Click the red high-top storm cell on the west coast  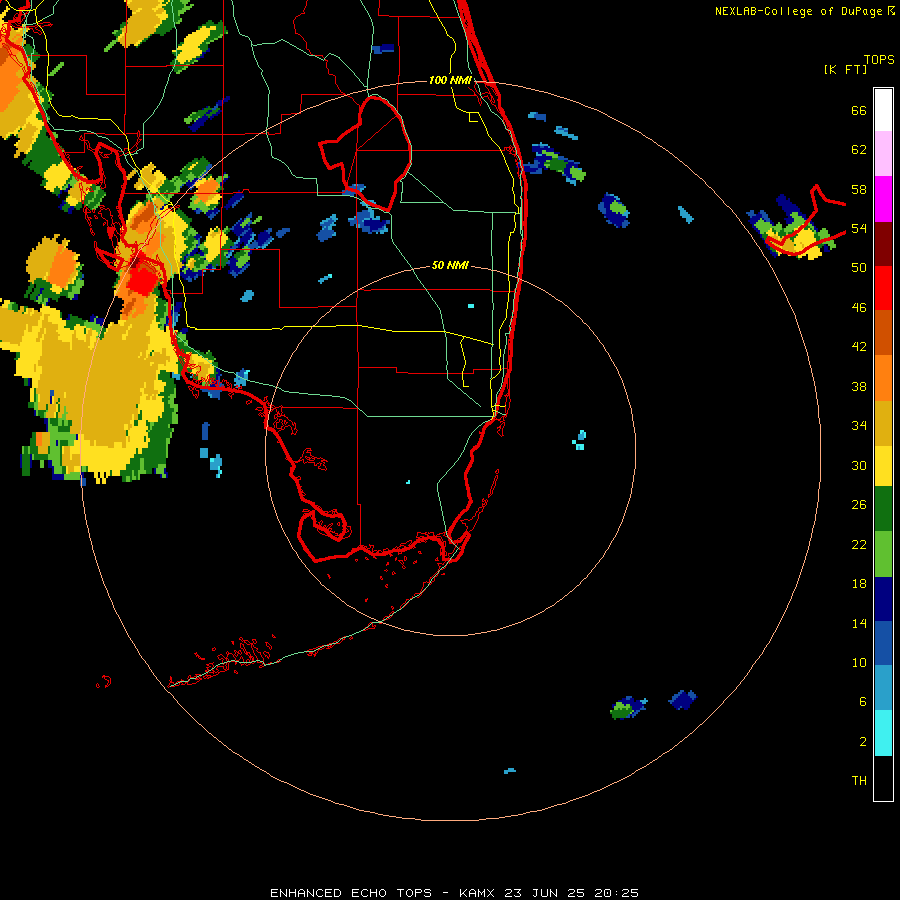tap(142, 280)
